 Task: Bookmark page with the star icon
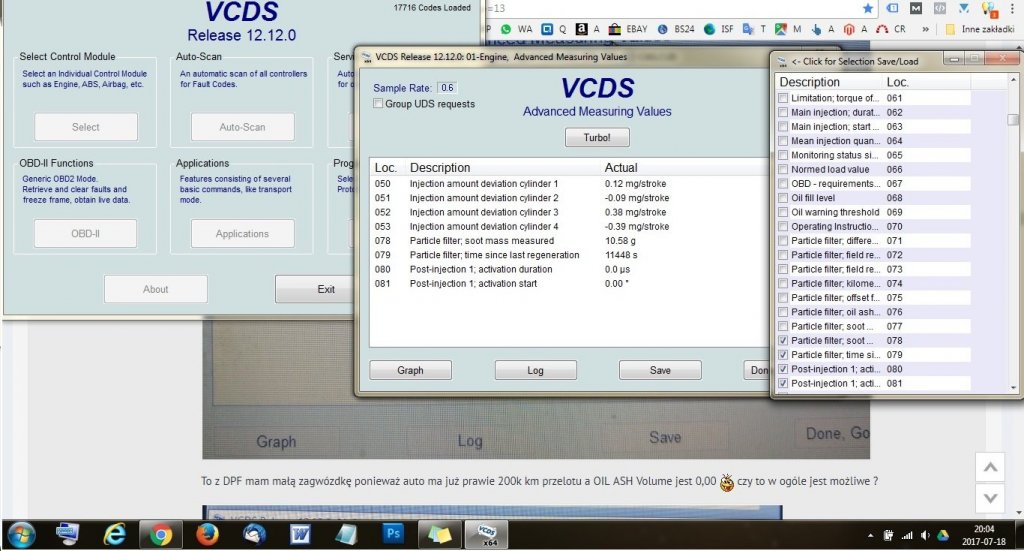point(868,8)
